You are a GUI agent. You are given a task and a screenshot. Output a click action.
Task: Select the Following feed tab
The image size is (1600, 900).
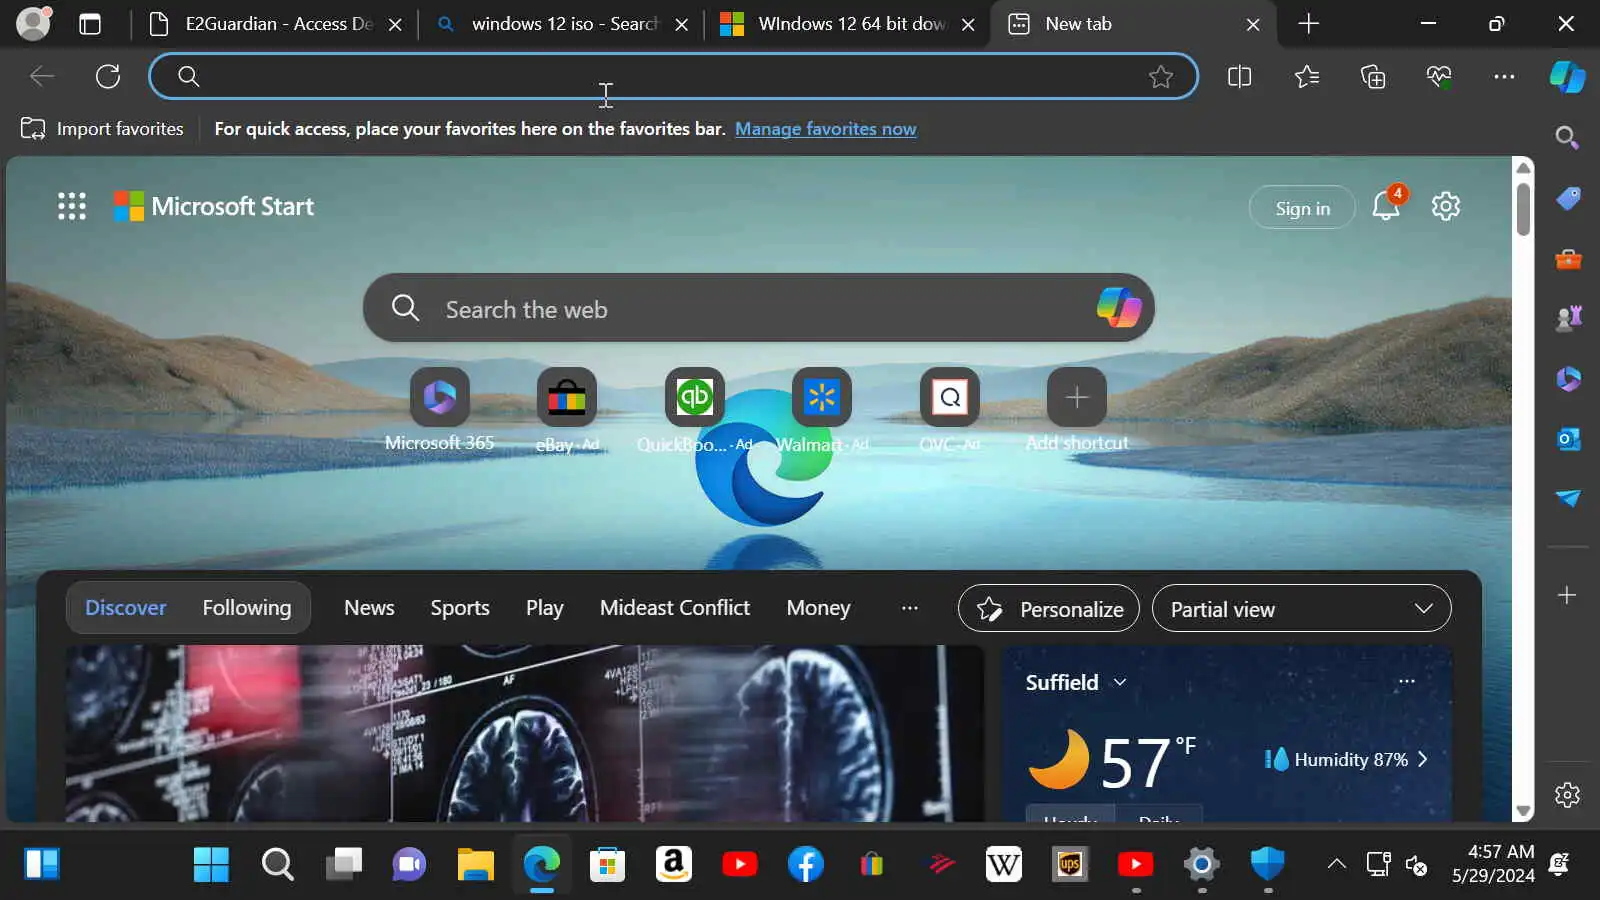(x=246, y=608)
